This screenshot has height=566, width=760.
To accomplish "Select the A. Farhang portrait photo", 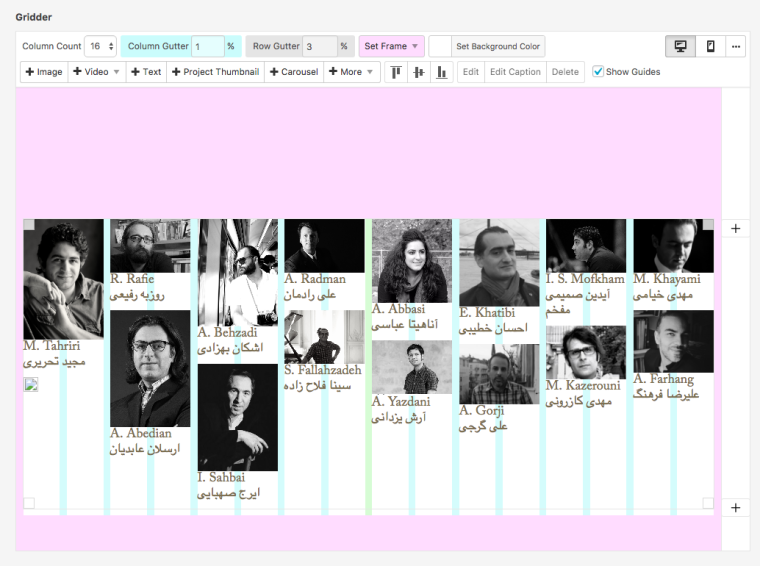I will point(673,341).
